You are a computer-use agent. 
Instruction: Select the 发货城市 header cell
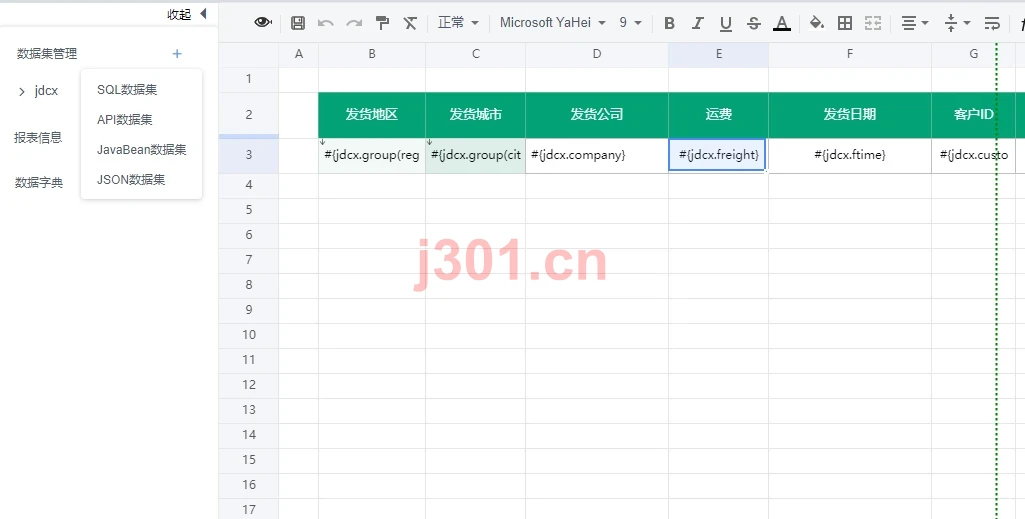tap(475, 114)
